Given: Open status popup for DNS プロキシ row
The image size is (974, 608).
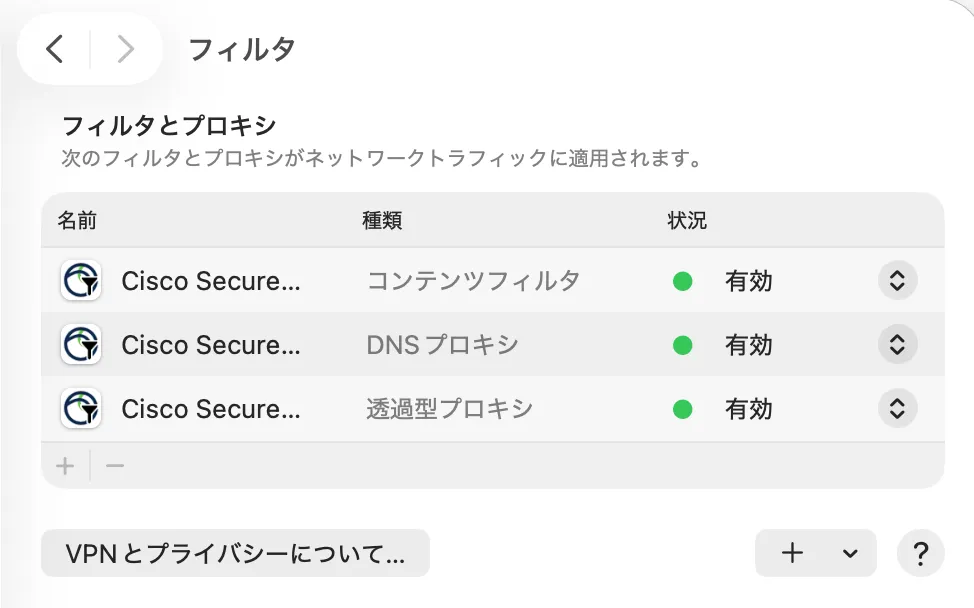Looking at the screenshot, I should coord(897,345).
